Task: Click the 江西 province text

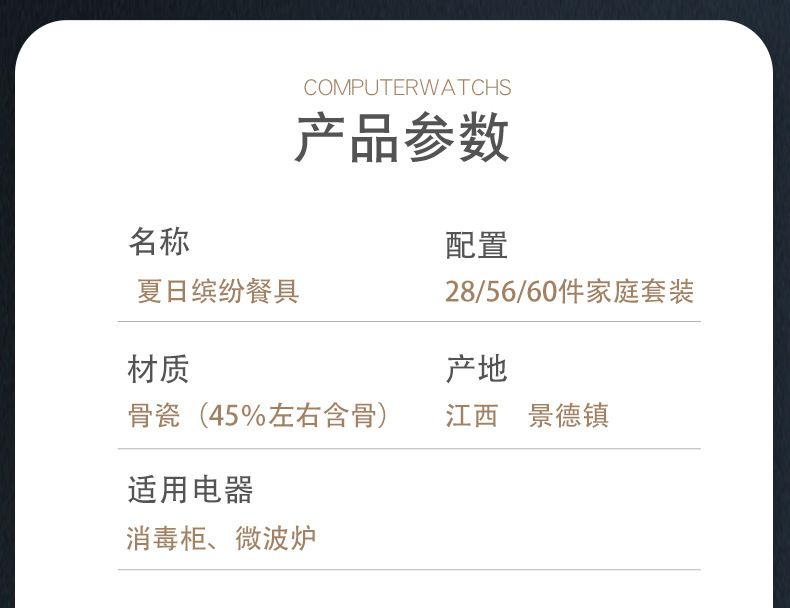Action: pos(471,415)
